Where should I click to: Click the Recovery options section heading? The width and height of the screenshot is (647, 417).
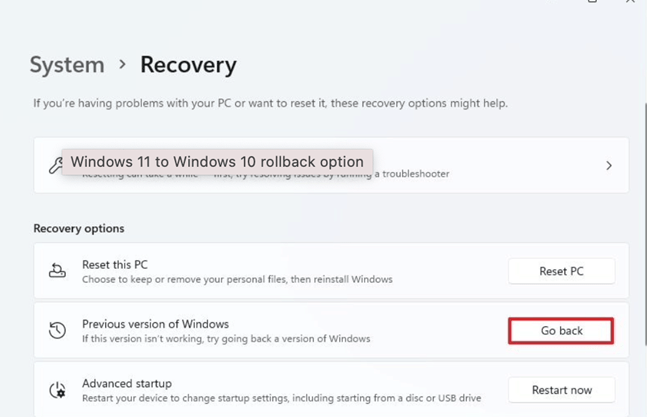[x=79, y=229]
